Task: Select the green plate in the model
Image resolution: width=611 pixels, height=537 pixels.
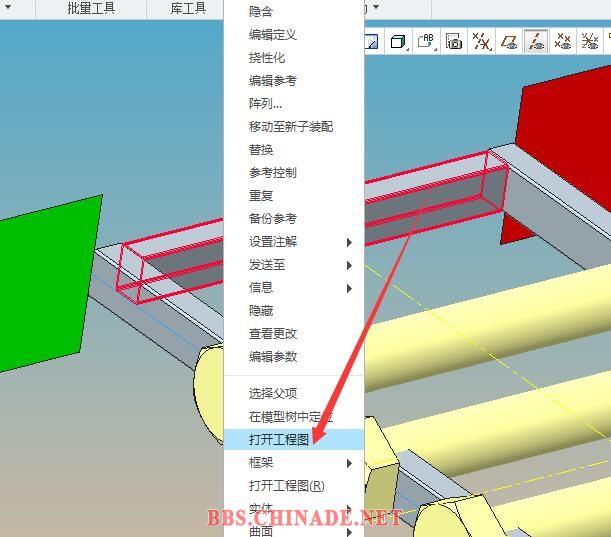Action: (x=43, y=284)
